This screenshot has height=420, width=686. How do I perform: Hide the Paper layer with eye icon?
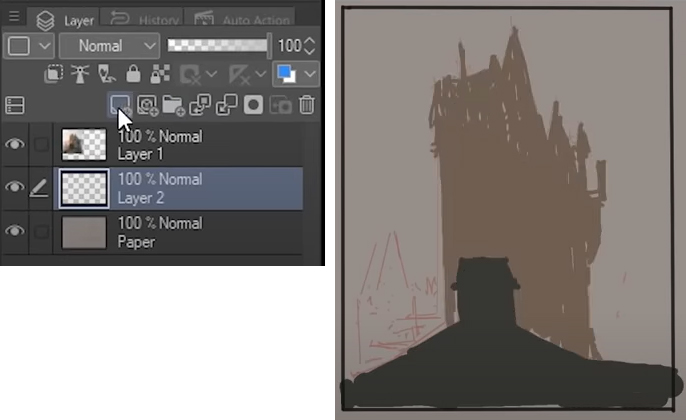pos(14,231)
